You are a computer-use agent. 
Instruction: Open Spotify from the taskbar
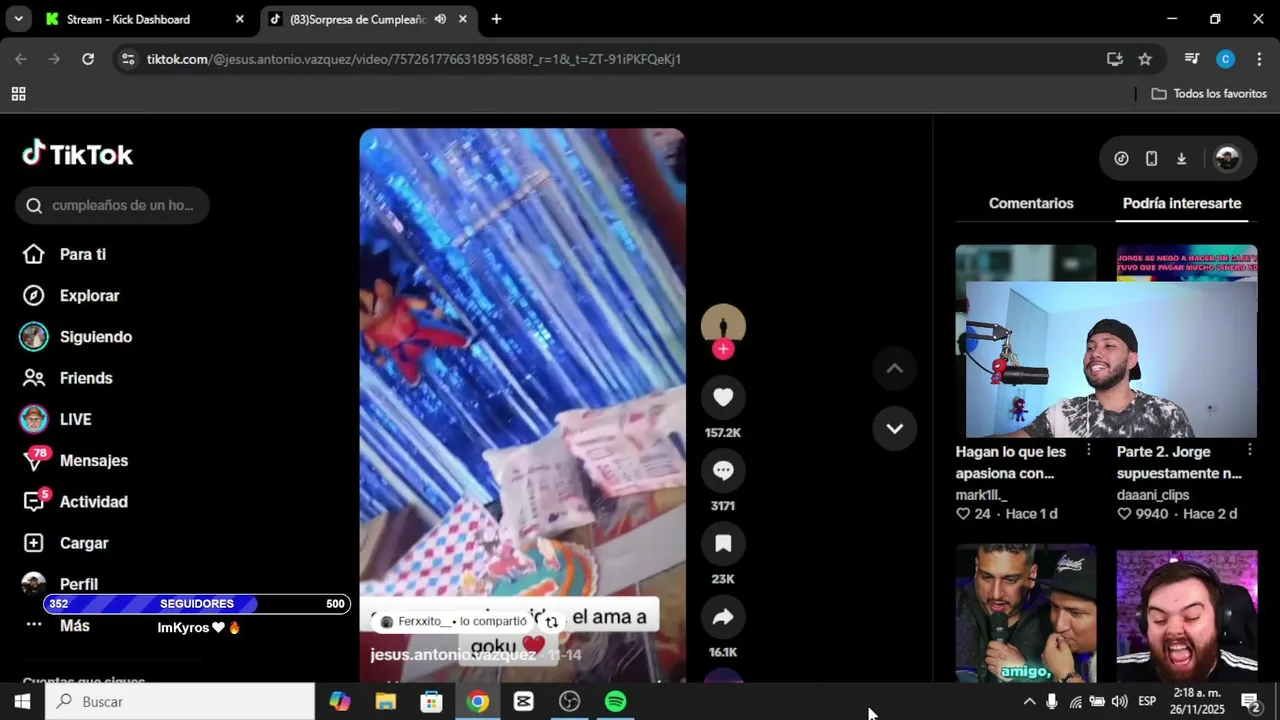click(x=616, y=701)
